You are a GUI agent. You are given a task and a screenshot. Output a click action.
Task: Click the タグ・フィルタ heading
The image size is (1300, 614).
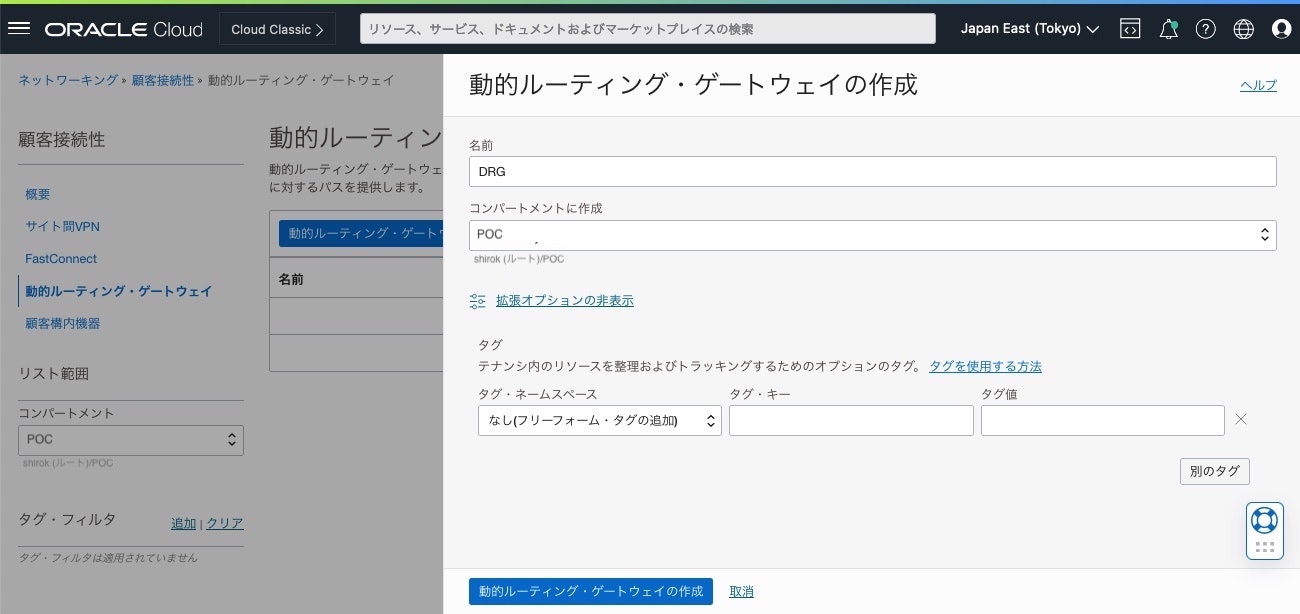67,519
